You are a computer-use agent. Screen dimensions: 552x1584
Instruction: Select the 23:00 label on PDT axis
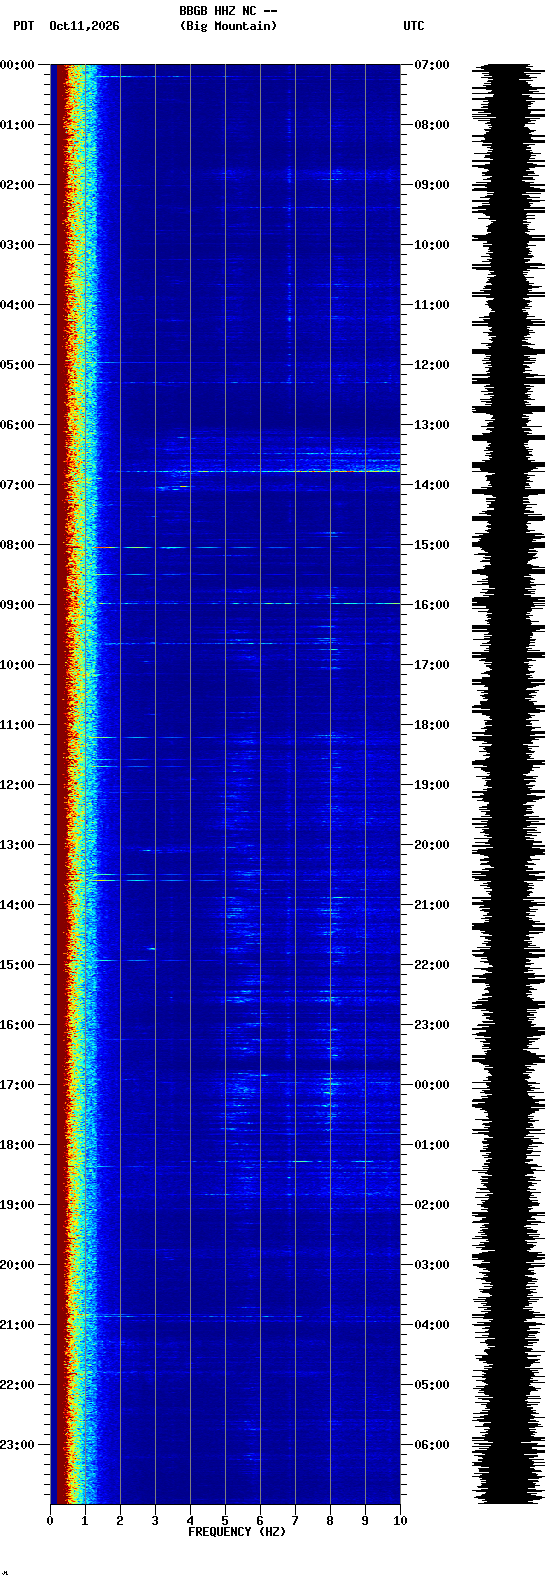click(x=17, y=1445)
